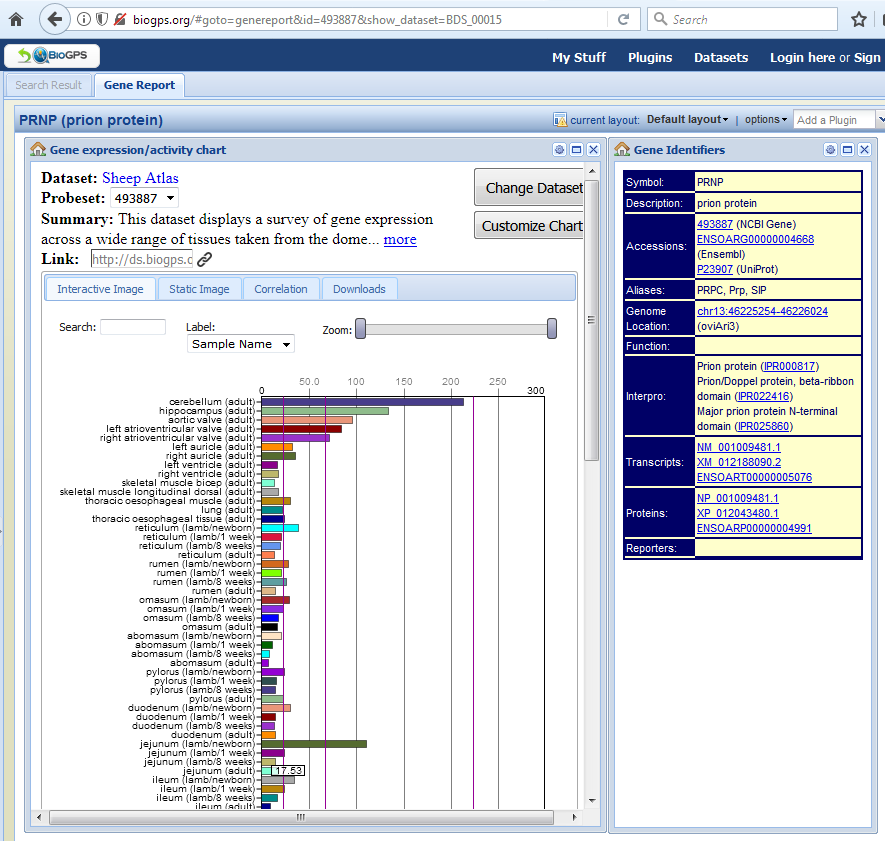Switch to the Correlation tab
Viewport: 885px width, 841px height.
[x=281, y=288]
